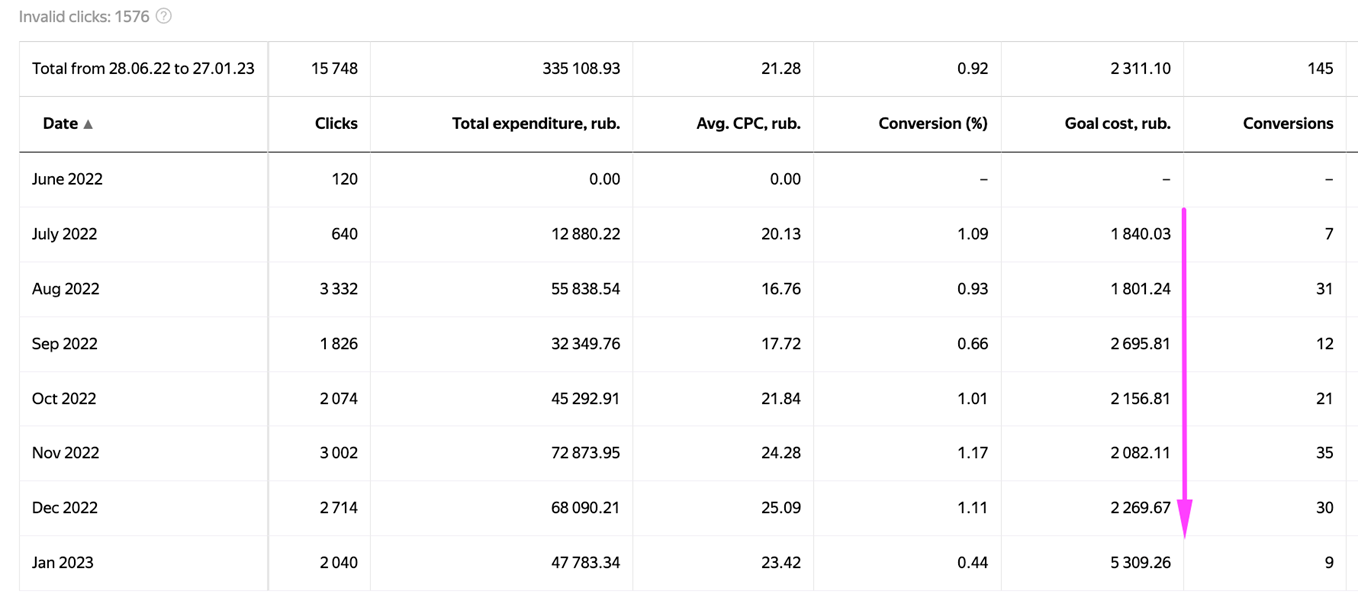Sort by Goal cost, rub. header
1358x607 pixels.
1117,124
